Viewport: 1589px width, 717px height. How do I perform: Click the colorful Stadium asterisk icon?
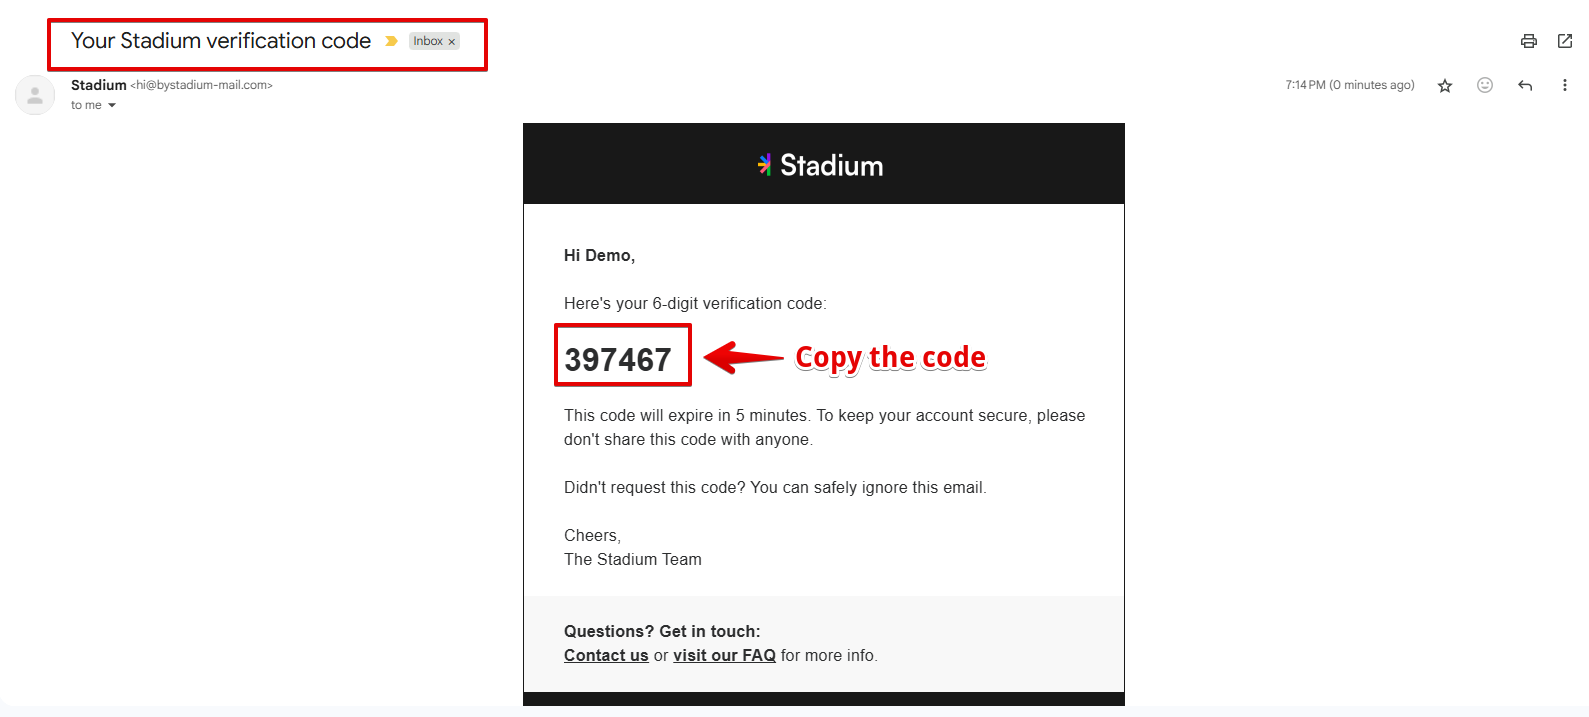(765, 165)
